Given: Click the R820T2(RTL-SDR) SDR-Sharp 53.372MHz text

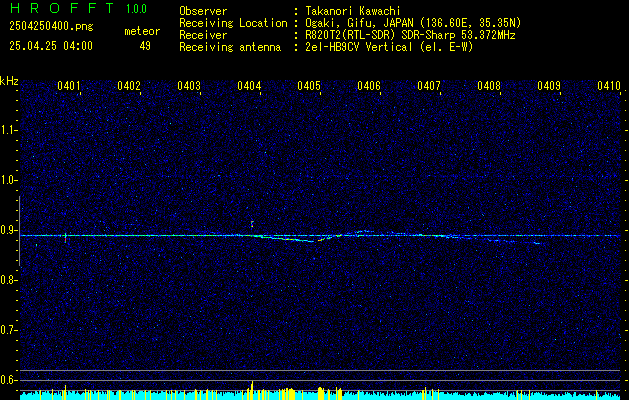Looking at the screenshot, I should point(410,35).
